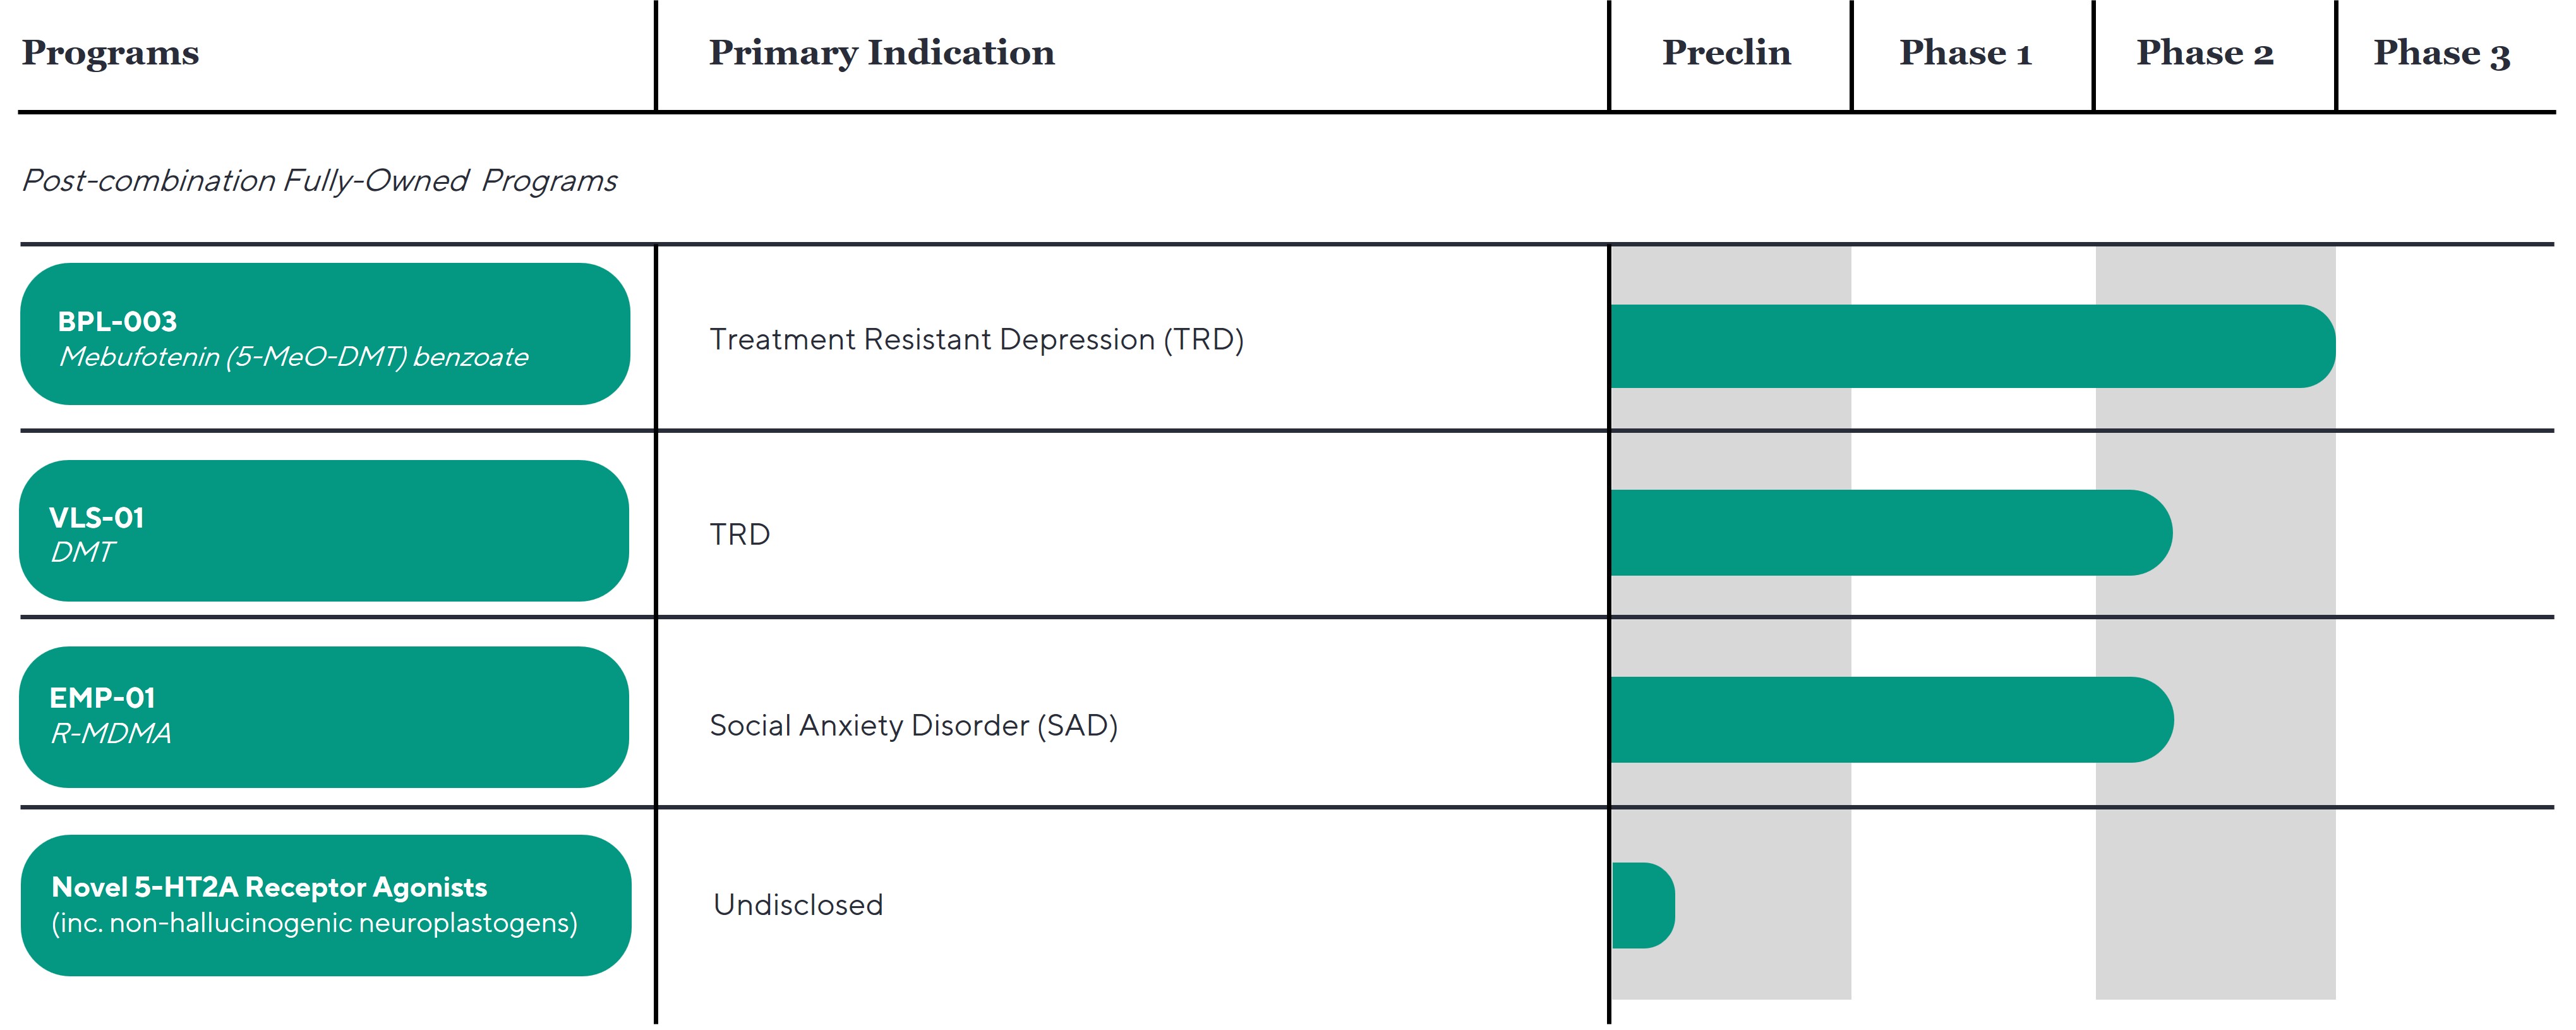Click the VLS-01 progress bar
Screen dimensions: 2576x1030
[x=1890, y=533]
